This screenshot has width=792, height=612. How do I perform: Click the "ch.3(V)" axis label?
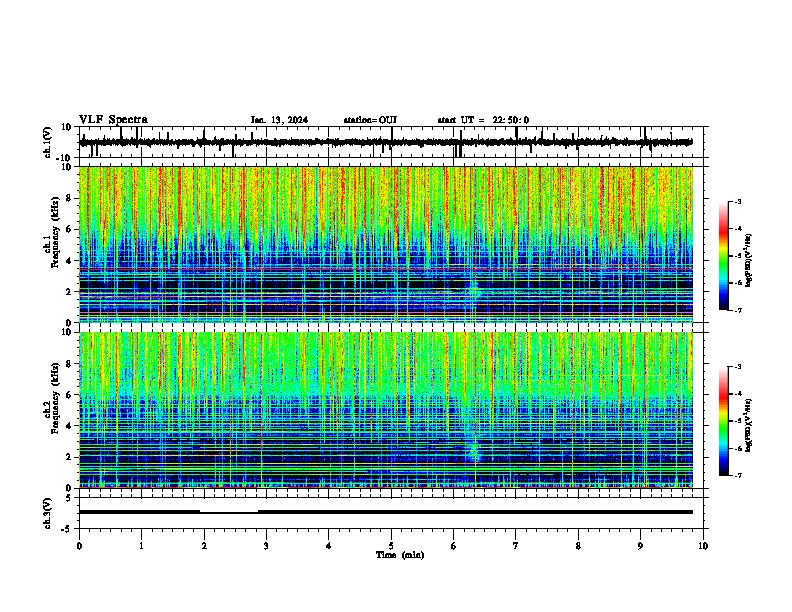48,513
